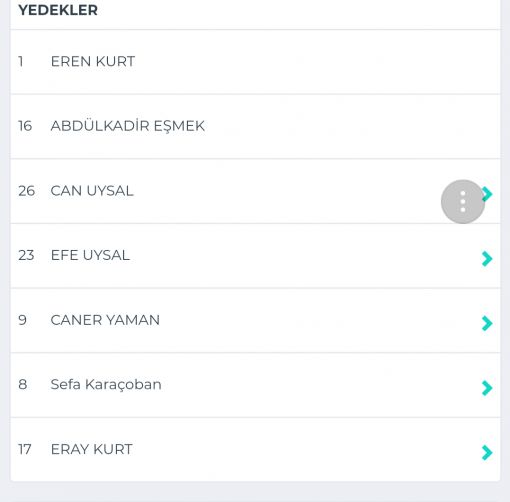Open the chevron arrow beside EFE UYSAL
510x502 pixels.
point(487,259)
